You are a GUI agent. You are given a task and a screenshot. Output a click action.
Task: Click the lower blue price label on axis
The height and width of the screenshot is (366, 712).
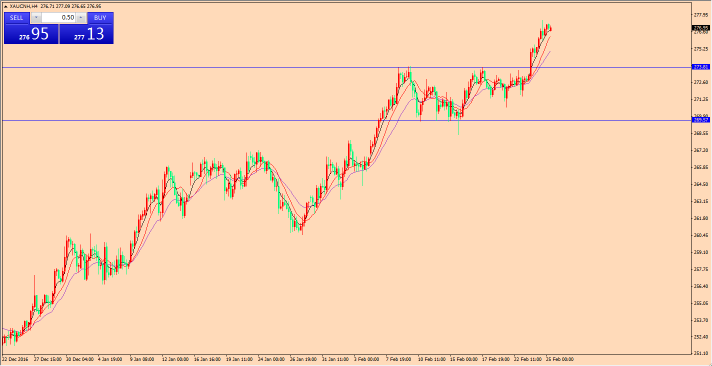point(701,120)
